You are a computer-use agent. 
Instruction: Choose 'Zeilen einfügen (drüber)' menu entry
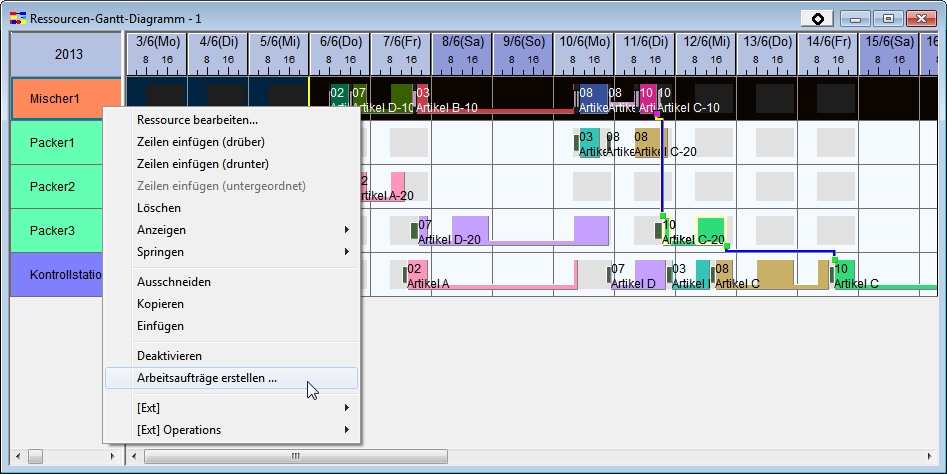(x=203, y=142)
